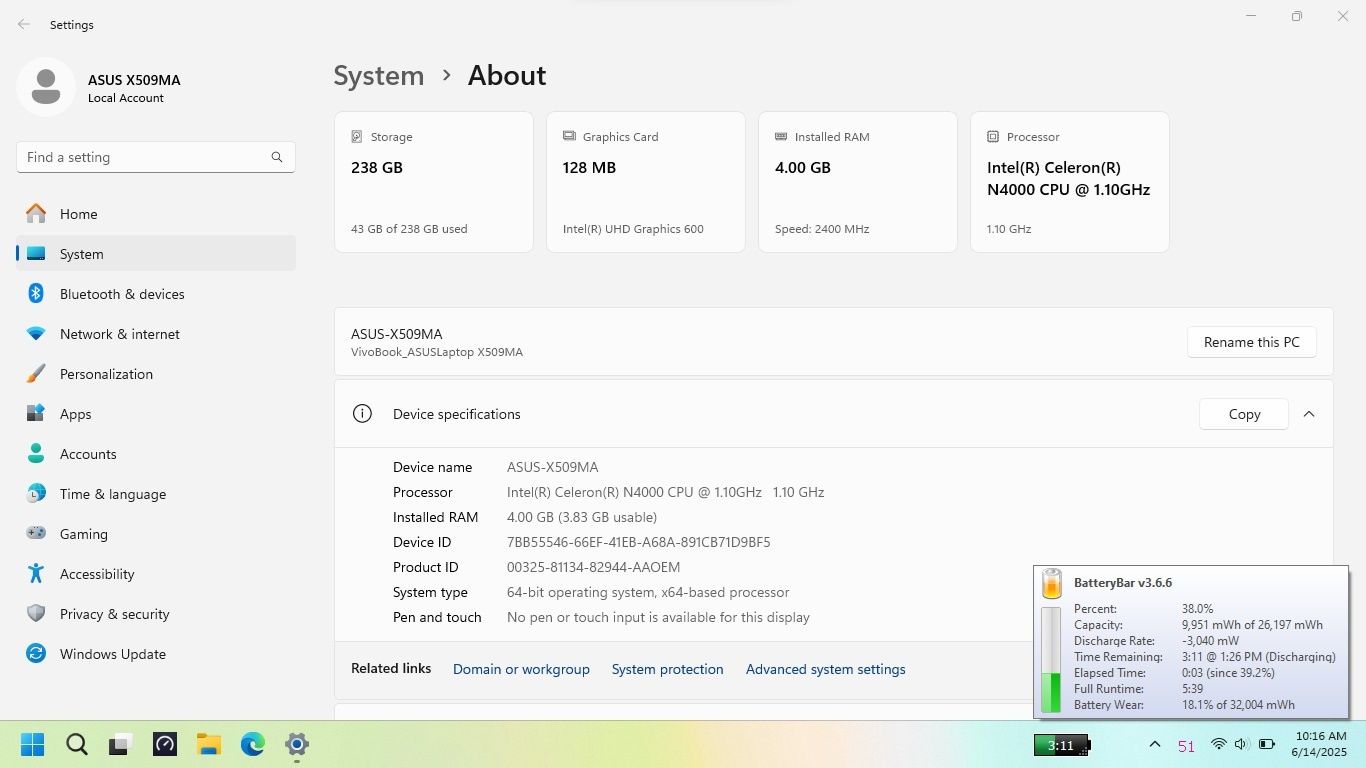Select the Device ID value text
1366x768 pixels.
click(x=638, y=542)
